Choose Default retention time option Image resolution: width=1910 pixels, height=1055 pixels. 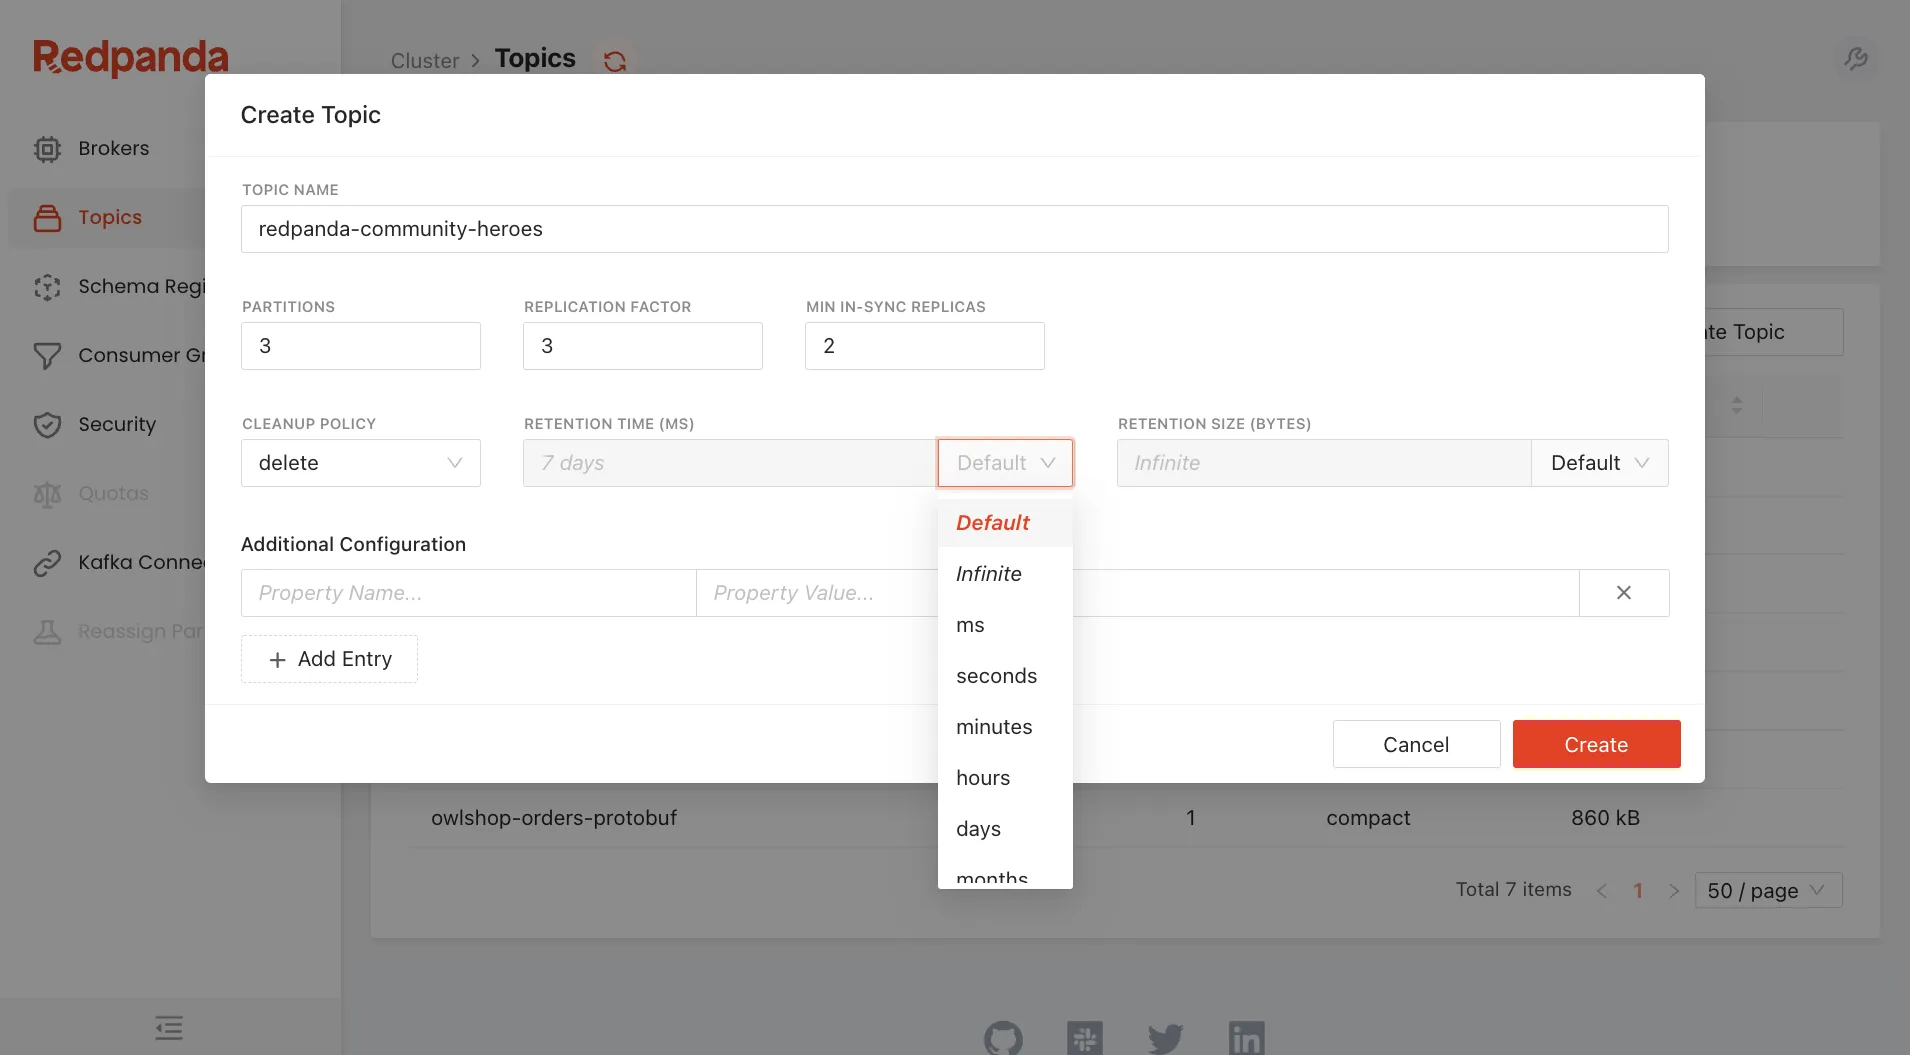[1005, 523]
